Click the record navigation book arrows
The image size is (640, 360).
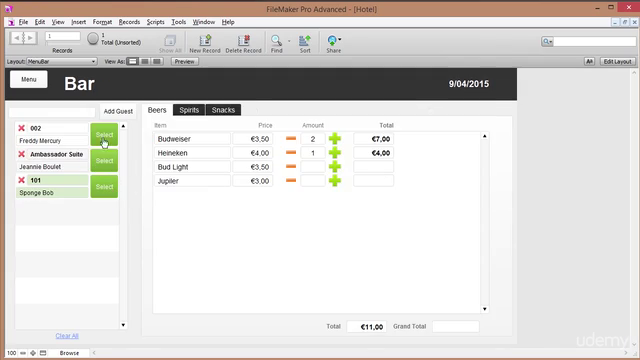point(23,38)
